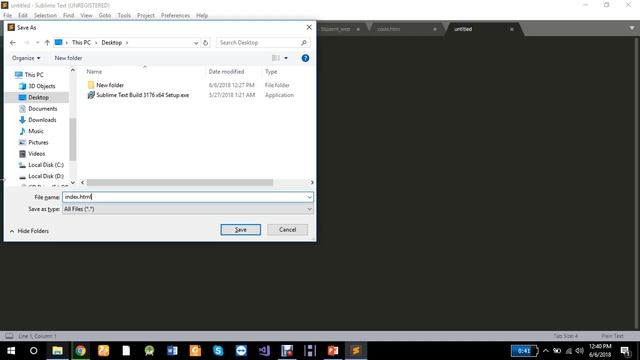
Task: Click the Search Desktop field
Action: pos(263,42)
